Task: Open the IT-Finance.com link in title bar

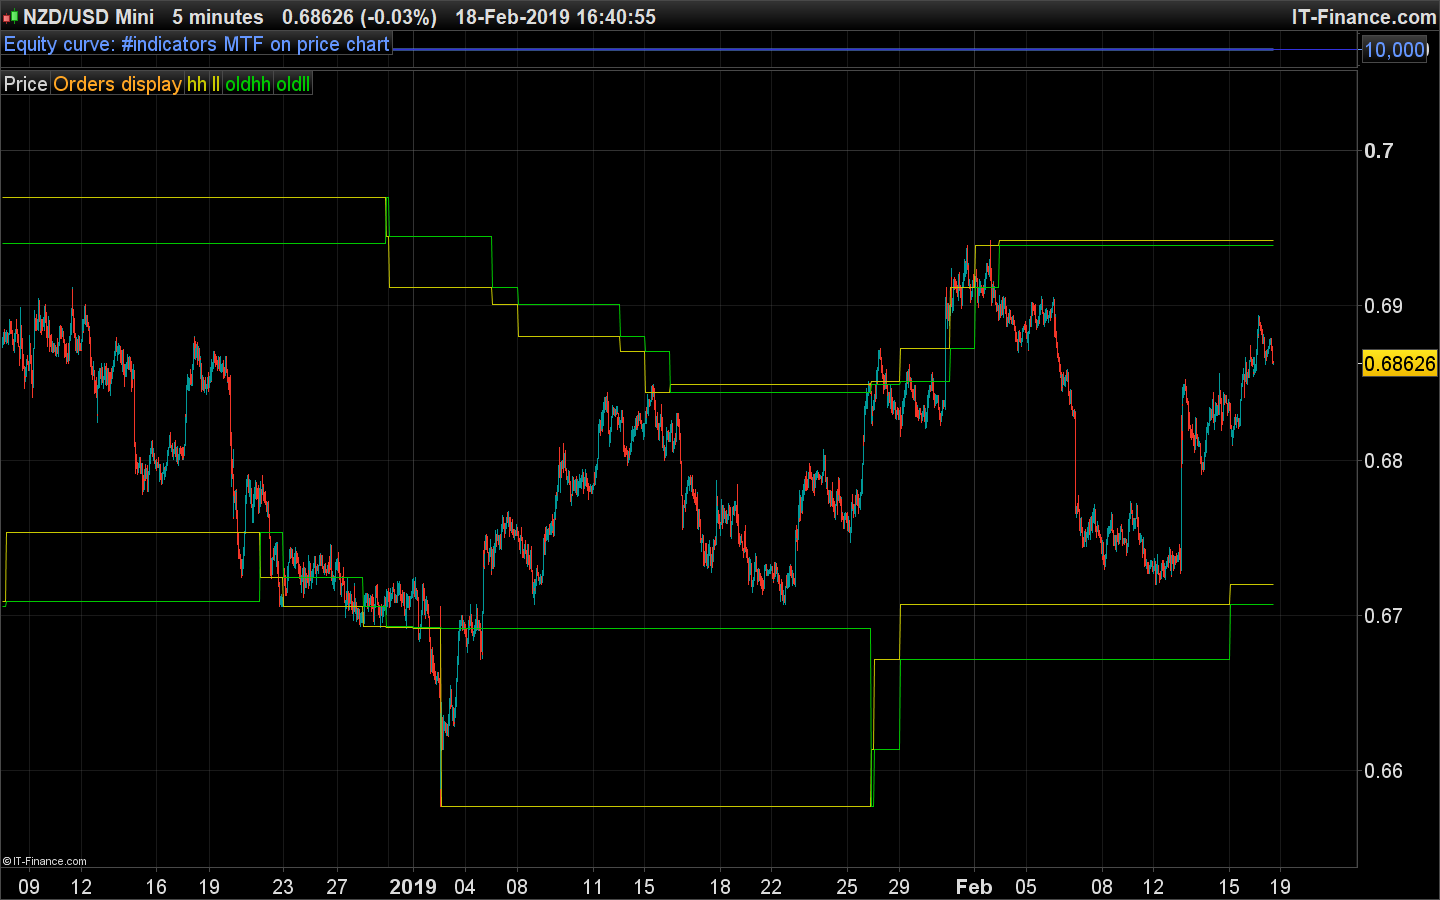Action: [x=1364, y=17]
